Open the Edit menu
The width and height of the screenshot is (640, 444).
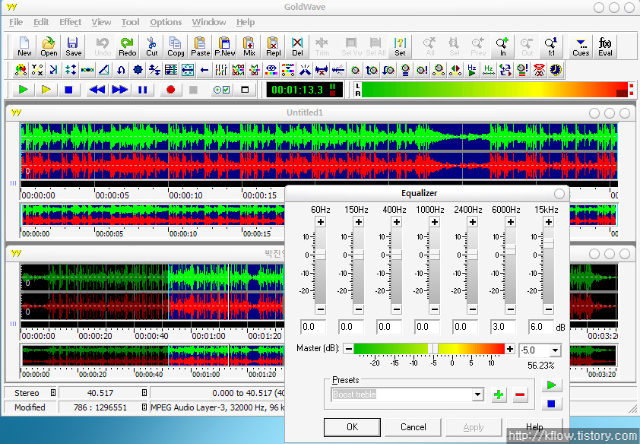(x=41, y=22)
